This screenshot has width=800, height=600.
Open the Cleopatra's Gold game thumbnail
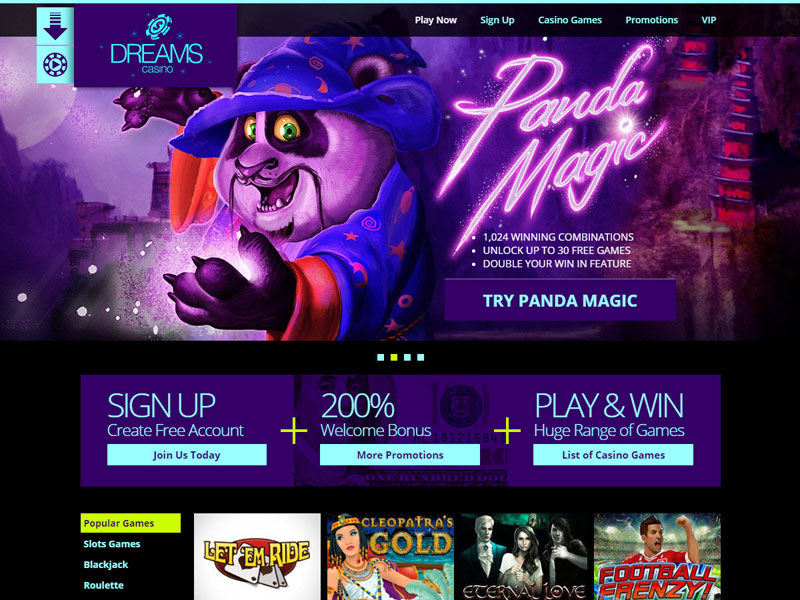(390, 557)
